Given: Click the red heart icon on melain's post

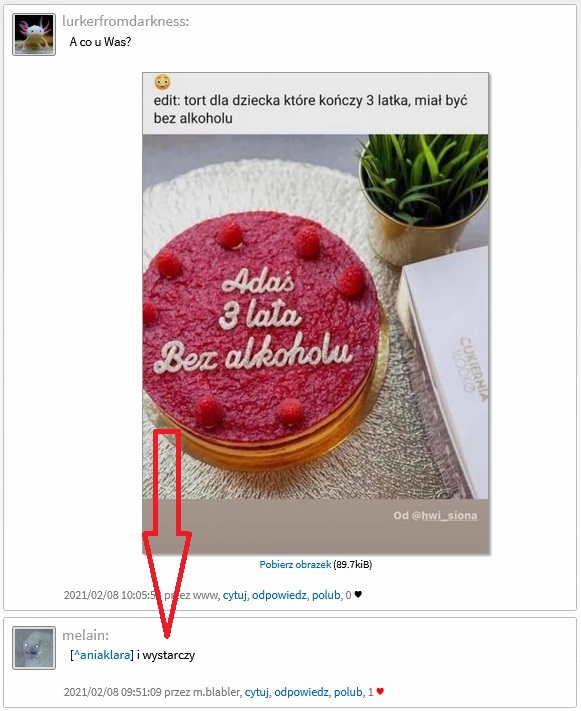Looking at the screenshot, I should (x=380, y=692).
